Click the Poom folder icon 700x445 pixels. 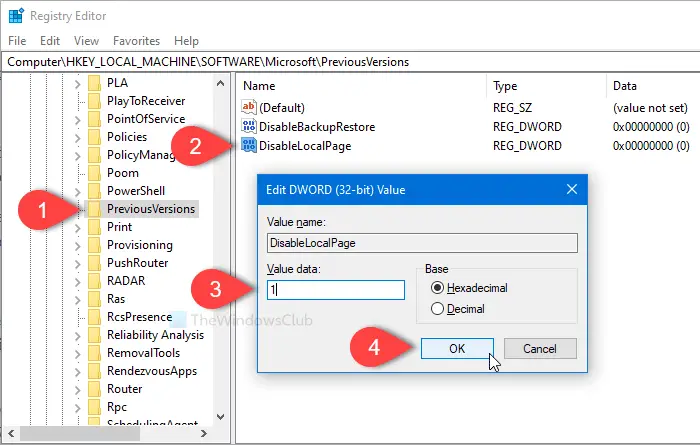[94, 173]
